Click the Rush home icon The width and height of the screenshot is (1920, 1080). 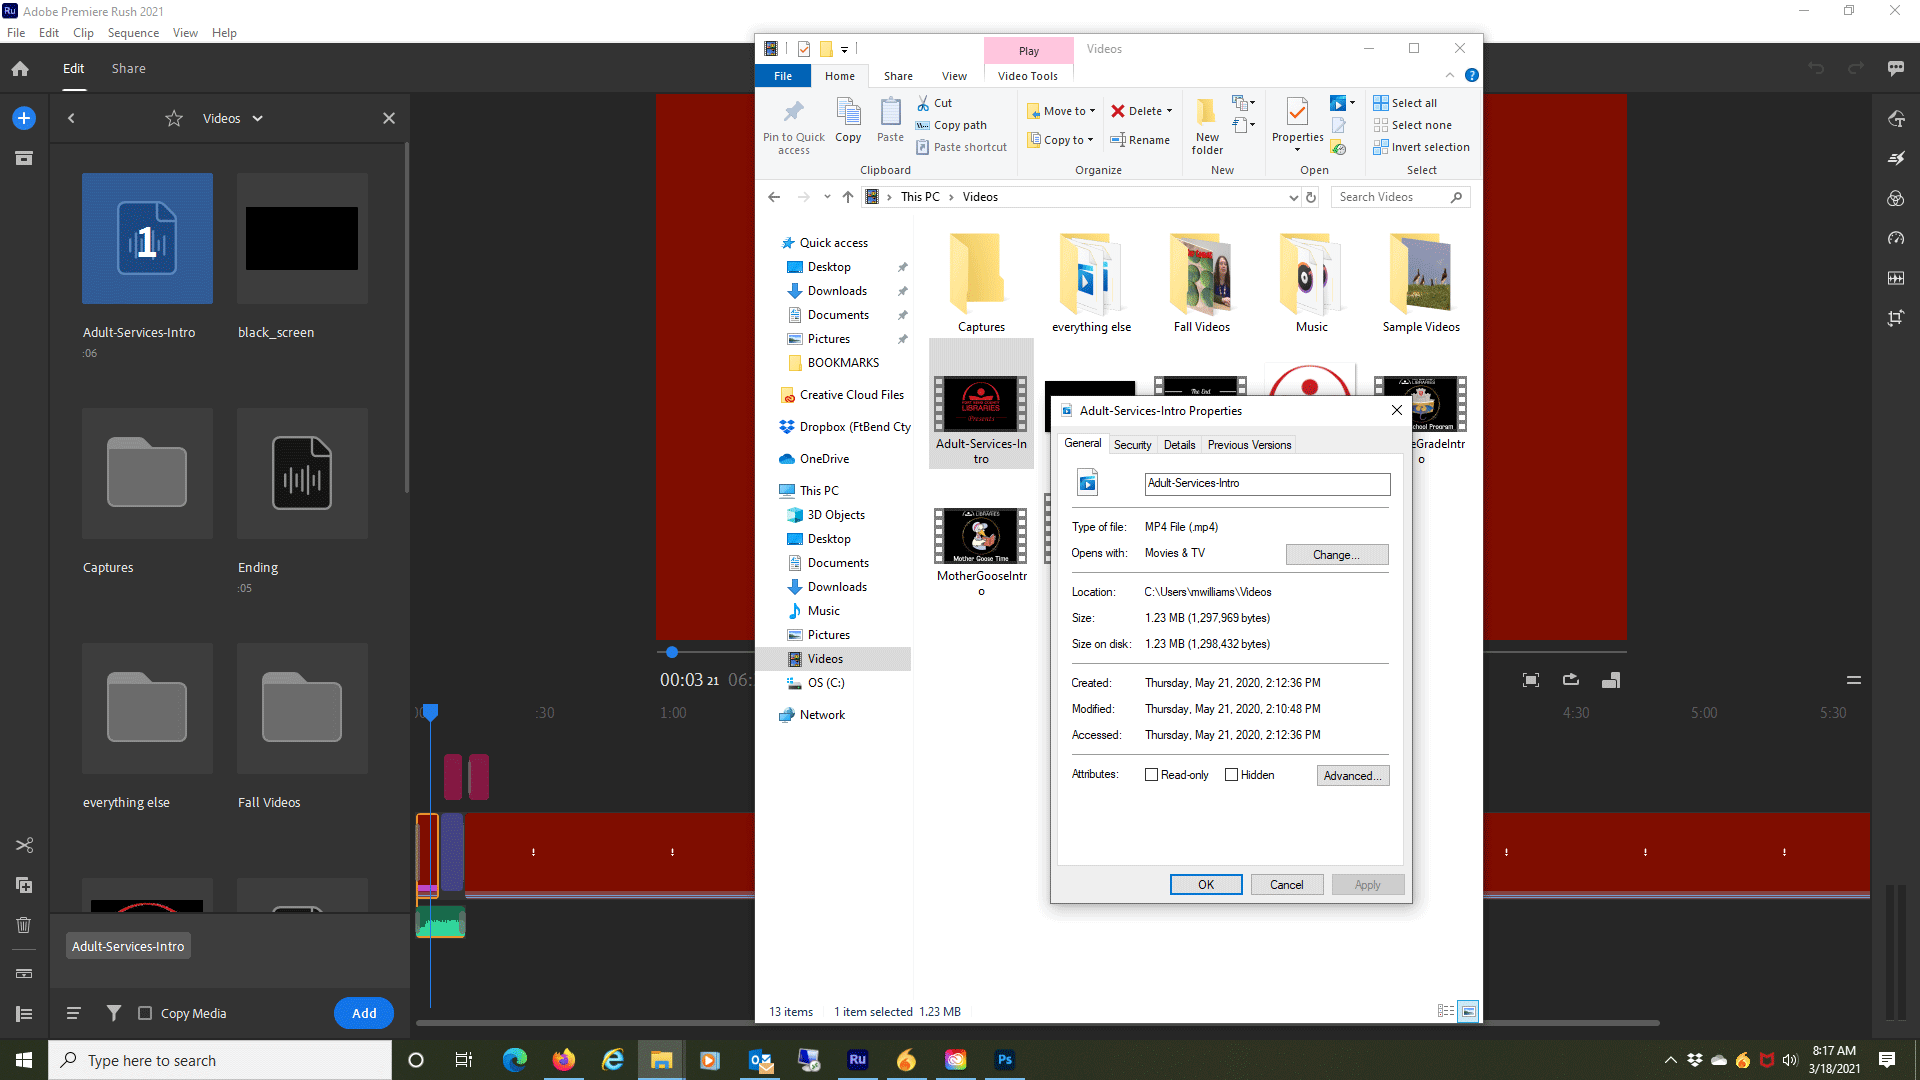(x=20, y=69)
